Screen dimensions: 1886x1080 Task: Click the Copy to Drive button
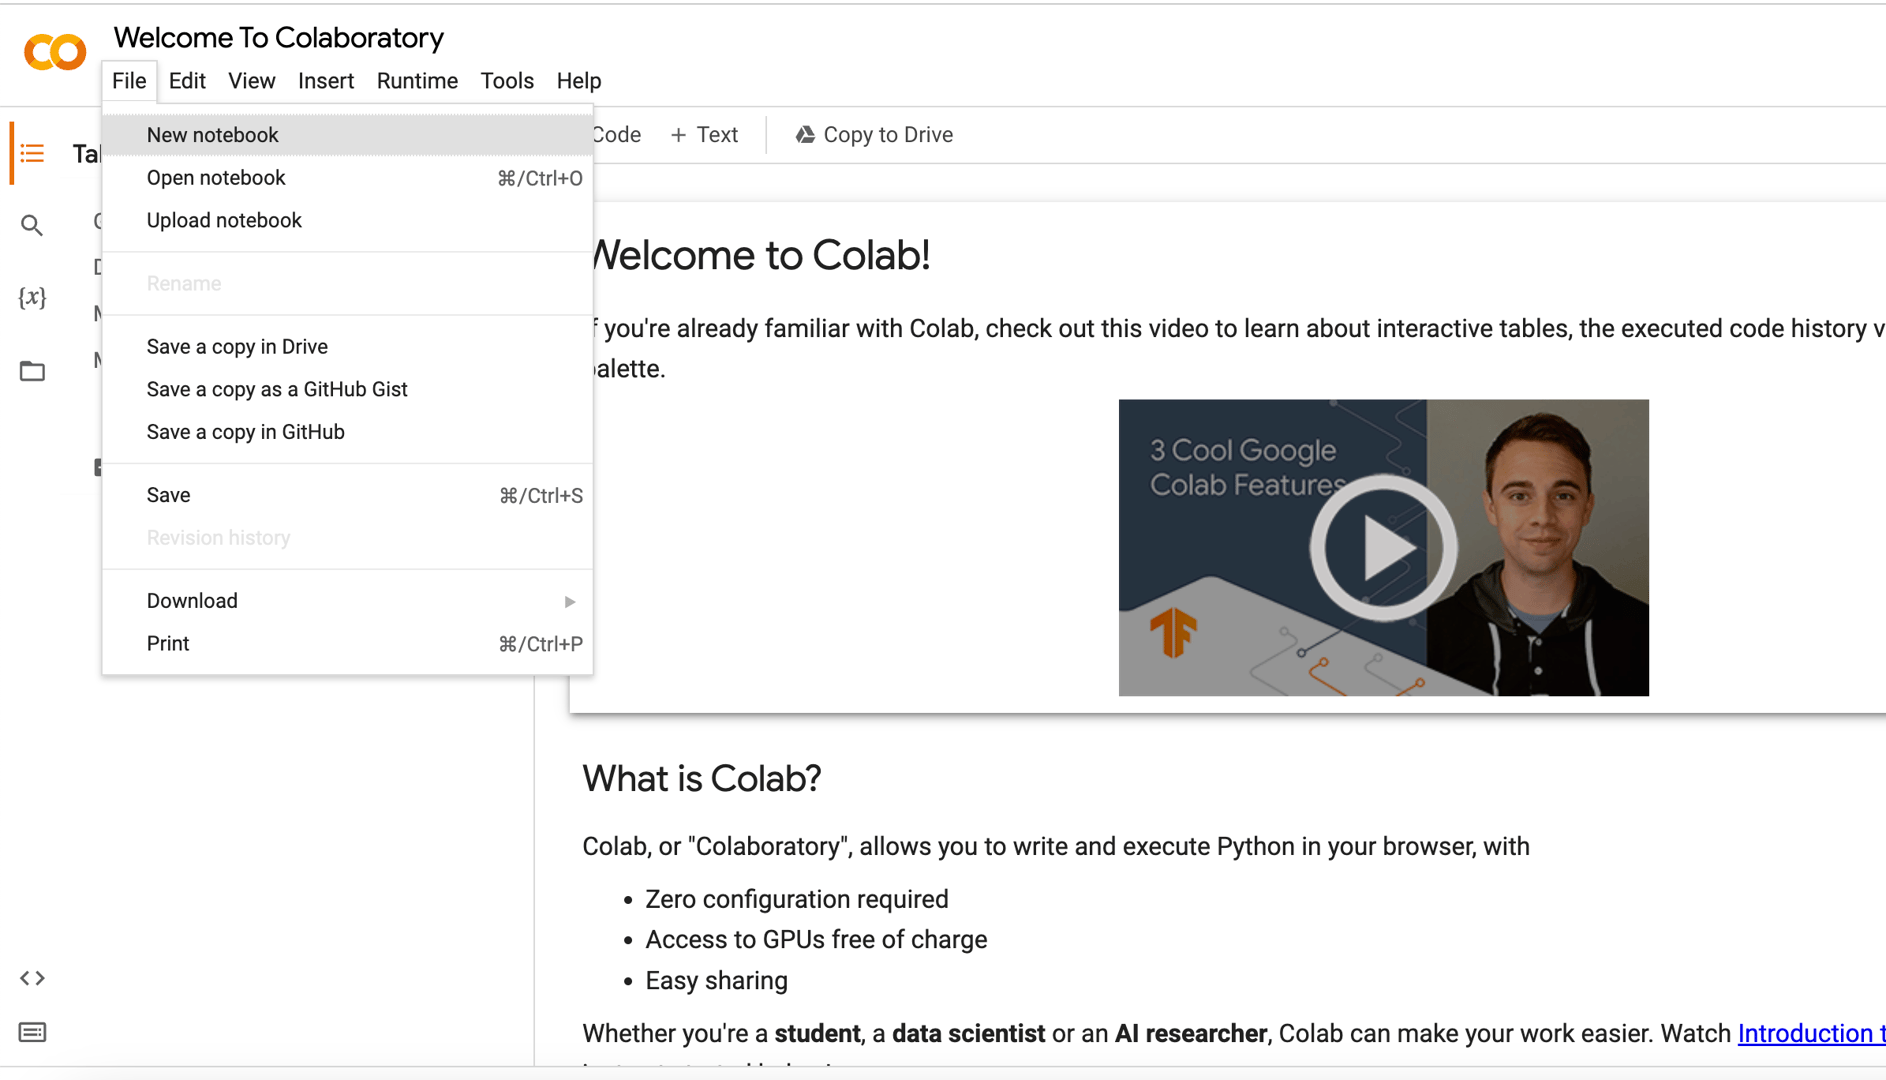coord(875,135)
